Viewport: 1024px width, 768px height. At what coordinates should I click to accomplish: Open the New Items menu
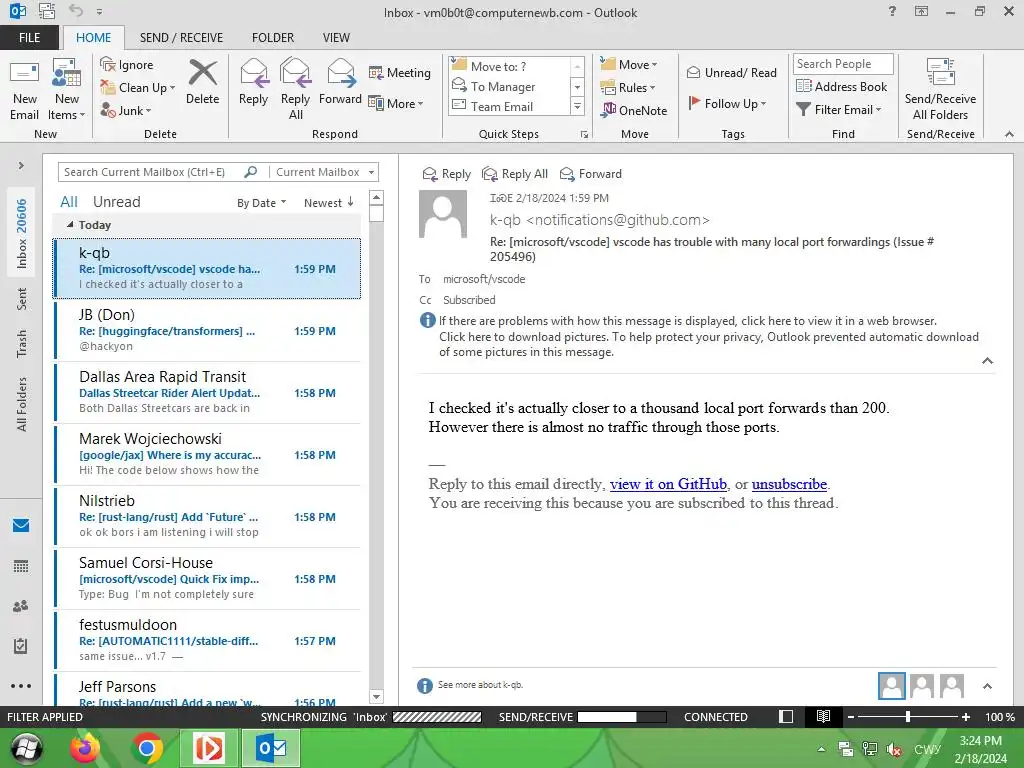tap(67, 90)
